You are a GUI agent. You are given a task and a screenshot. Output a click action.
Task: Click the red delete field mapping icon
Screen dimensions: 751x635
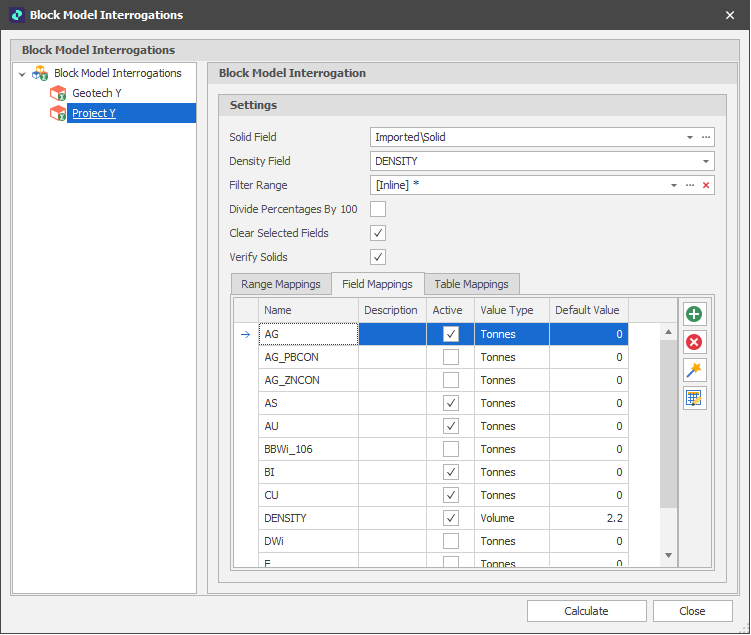pos(694,342)
